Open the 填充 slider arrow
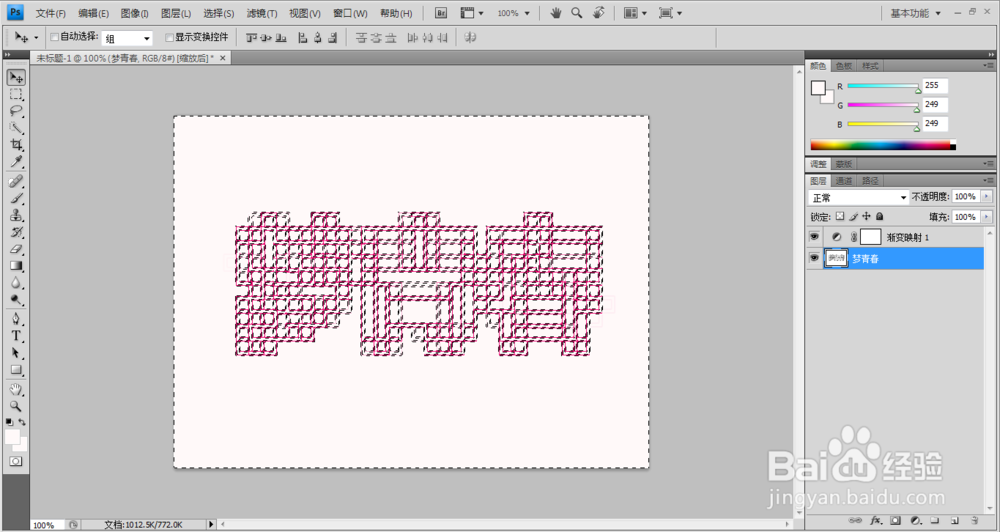This screenshot has width=1000, height=532. [x=987, y=217]
